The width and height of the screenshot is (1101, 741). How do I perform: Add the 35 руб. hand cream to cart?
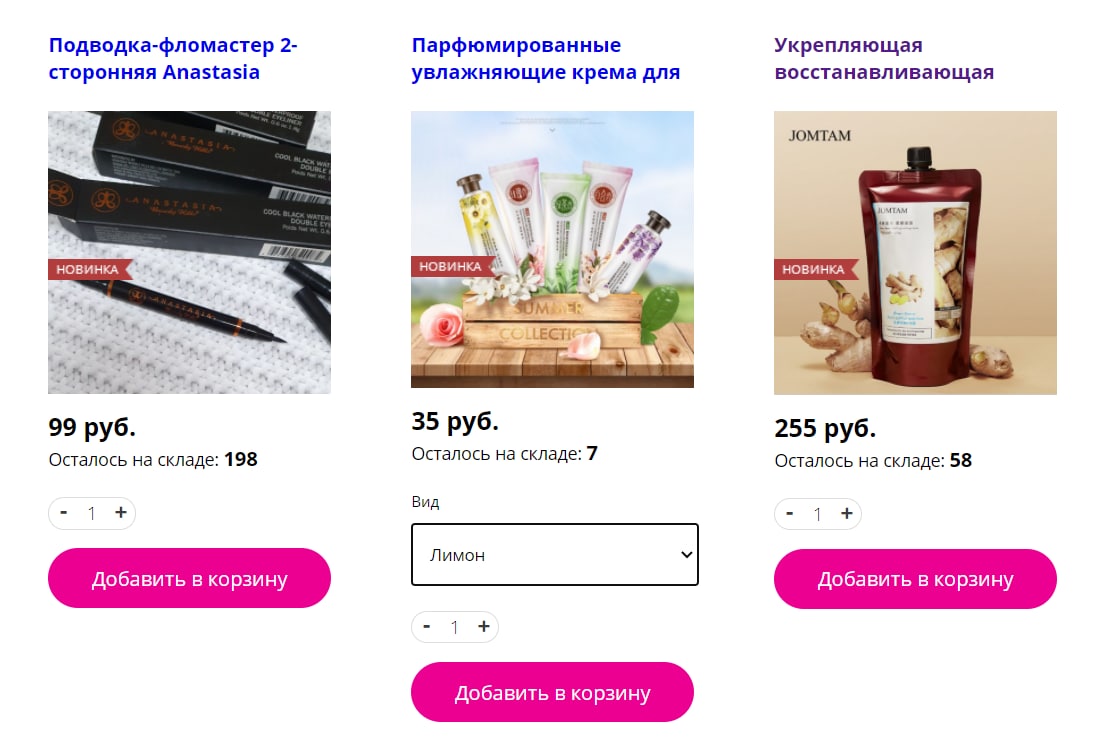point(553,692)
